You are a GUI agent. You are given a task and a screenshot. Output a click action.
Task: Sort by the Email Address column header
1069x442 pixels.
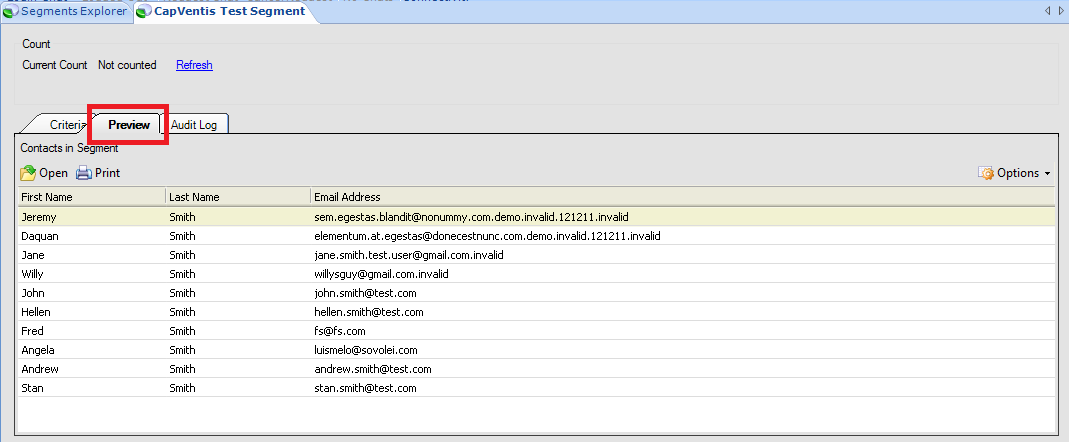[680, 197]
